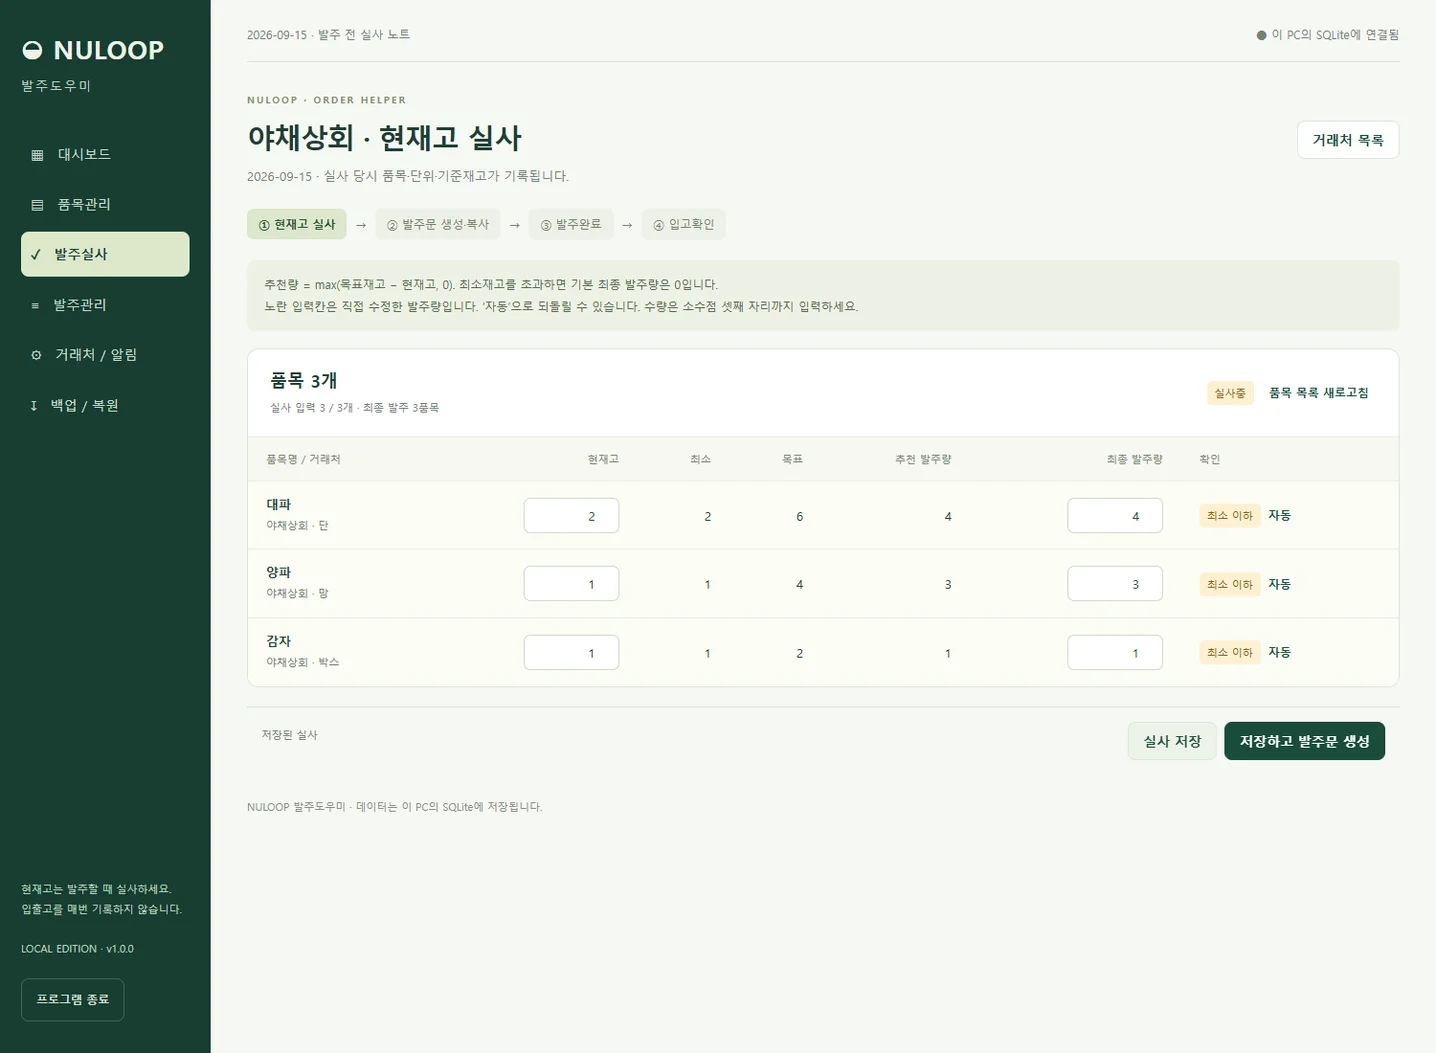The width and height of the screenshot is (1436, 1053).
Task: Click the NULOOP logo icon
Action: (x=32, y=50)
